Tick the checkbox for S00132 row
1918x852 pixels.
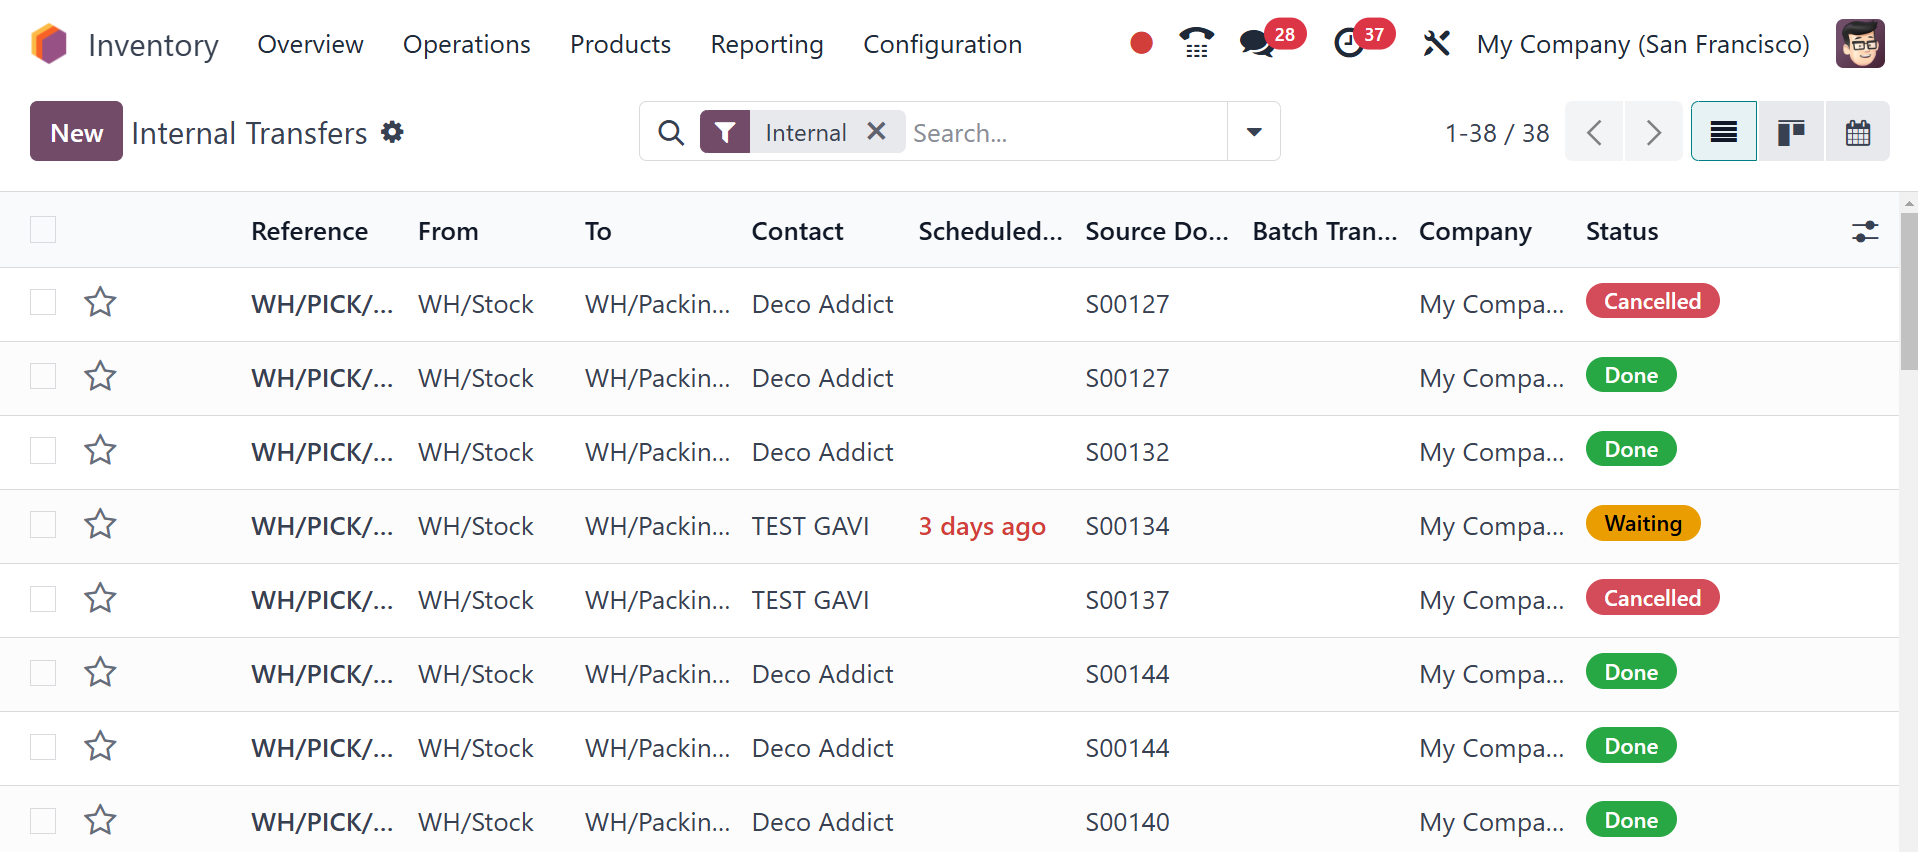[43, 451]
